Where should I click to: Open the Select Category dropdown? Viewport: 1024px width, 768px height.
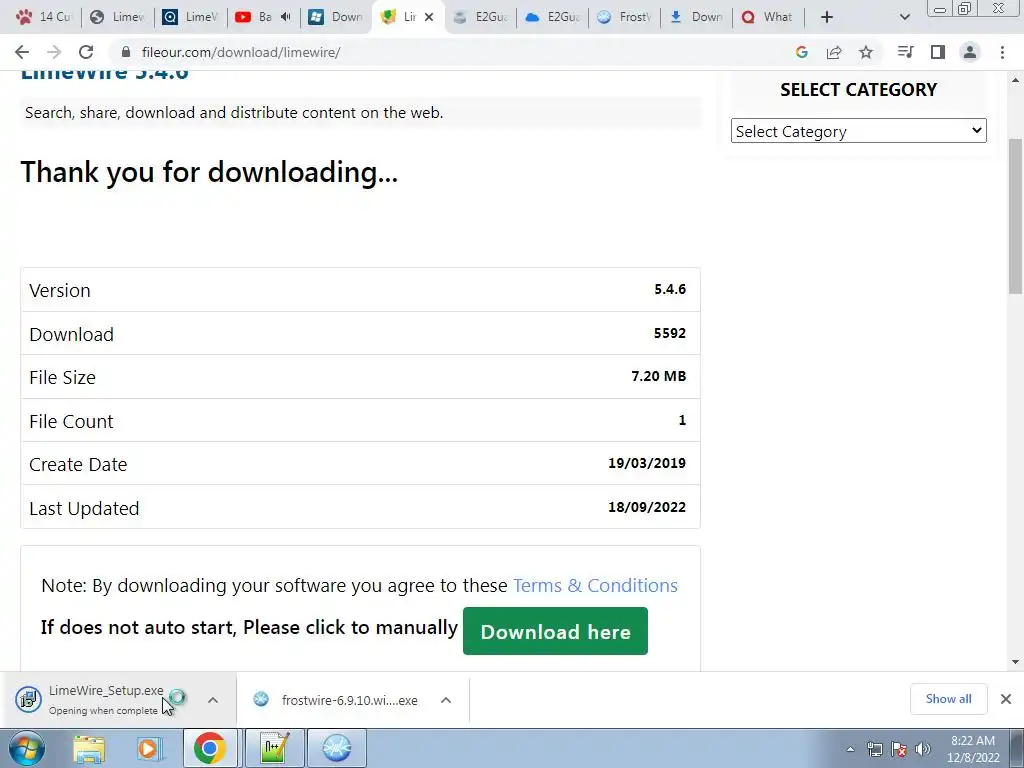(858, 131)
